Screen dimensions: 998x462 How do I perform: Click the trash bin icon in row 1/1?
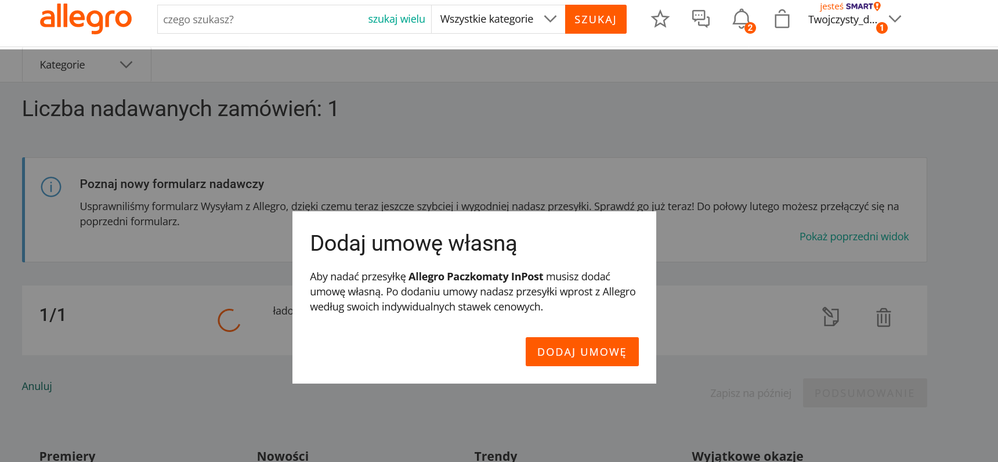pos(883,317)
